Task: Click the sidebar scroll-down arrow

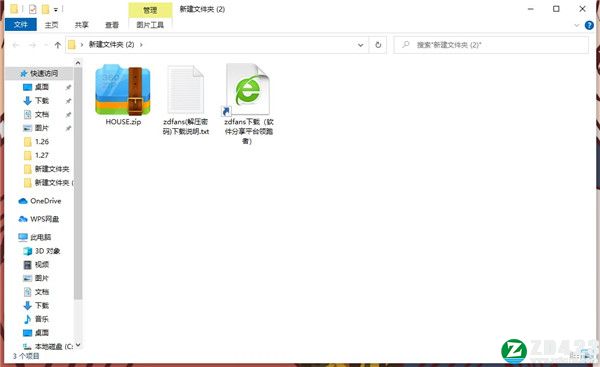Action: [x=78, y=345]
